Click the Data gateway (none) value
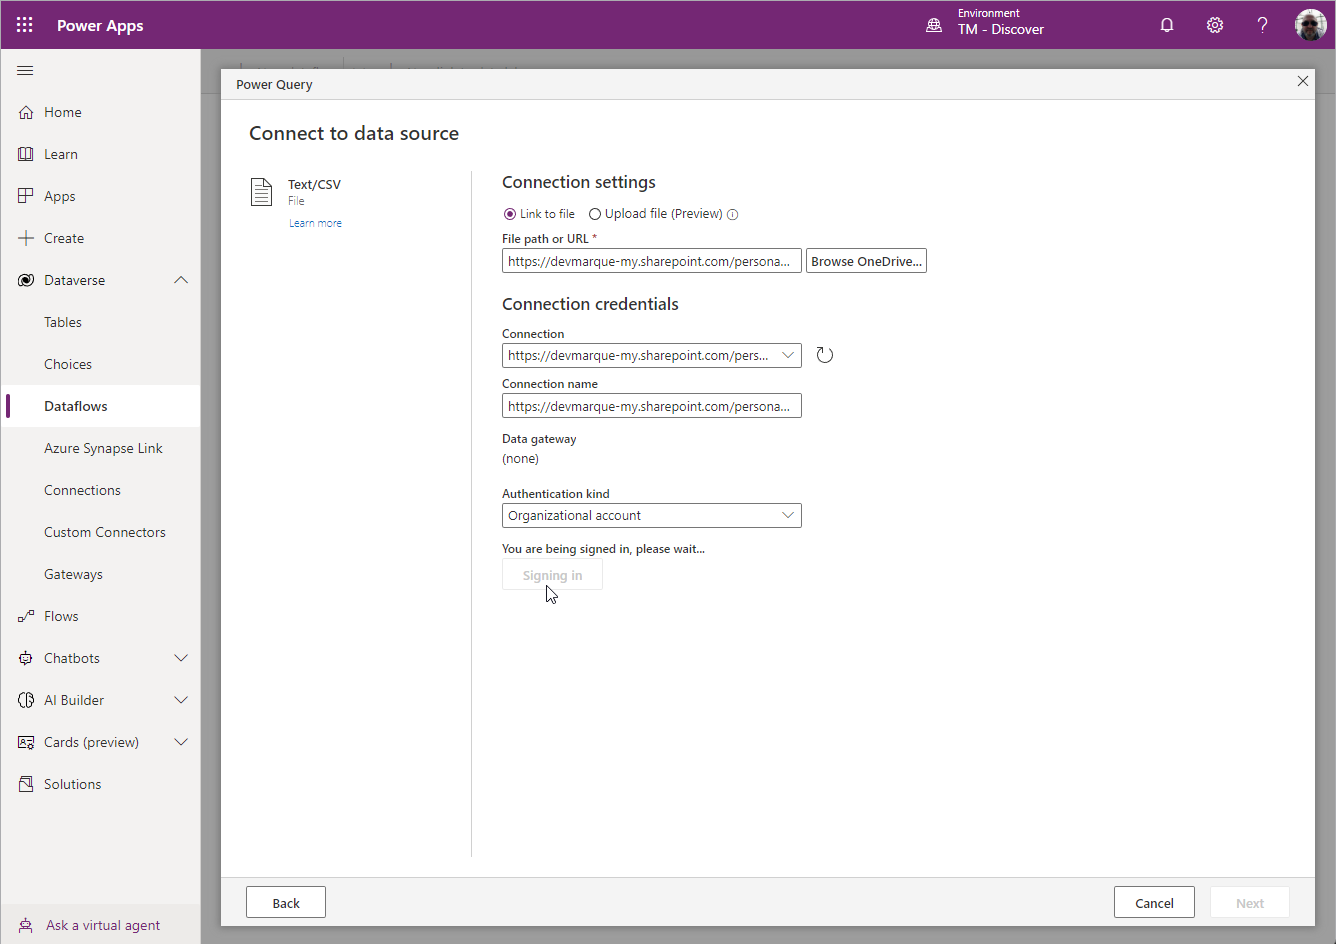 click(x=520, y=458)
